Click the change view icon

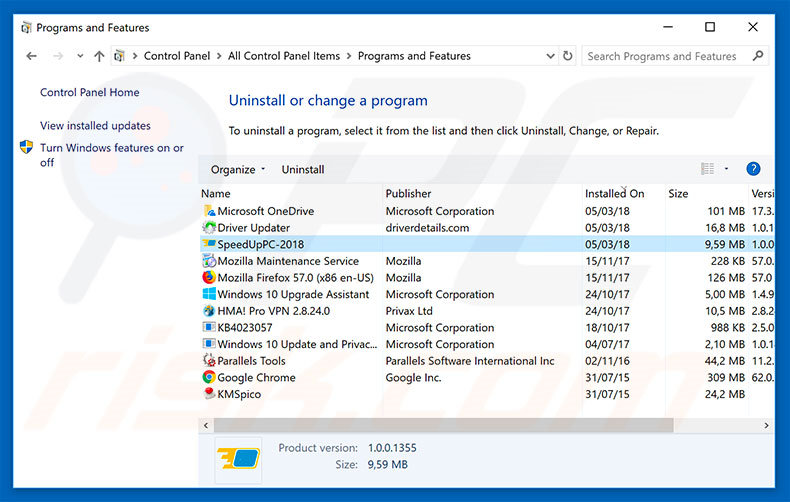tap(707, 169)
